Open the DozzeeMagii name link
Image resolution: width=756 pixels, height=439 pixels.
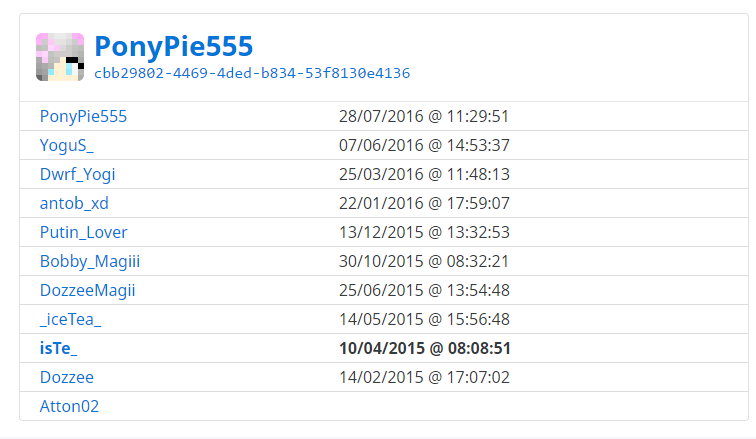pos(87,290)
